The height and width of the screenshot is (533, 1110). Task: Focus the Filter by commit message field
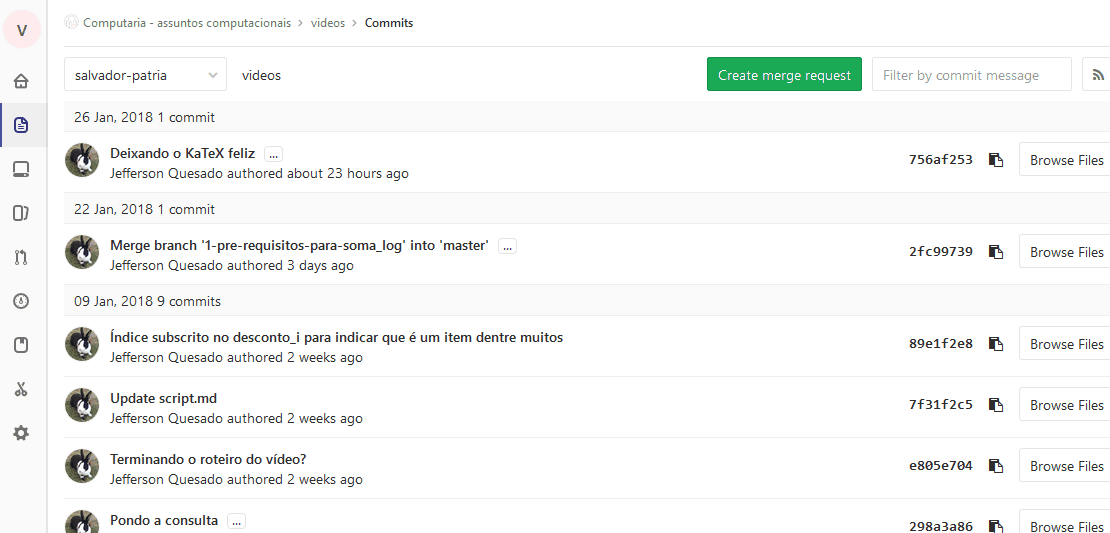(x=972, y=74)
